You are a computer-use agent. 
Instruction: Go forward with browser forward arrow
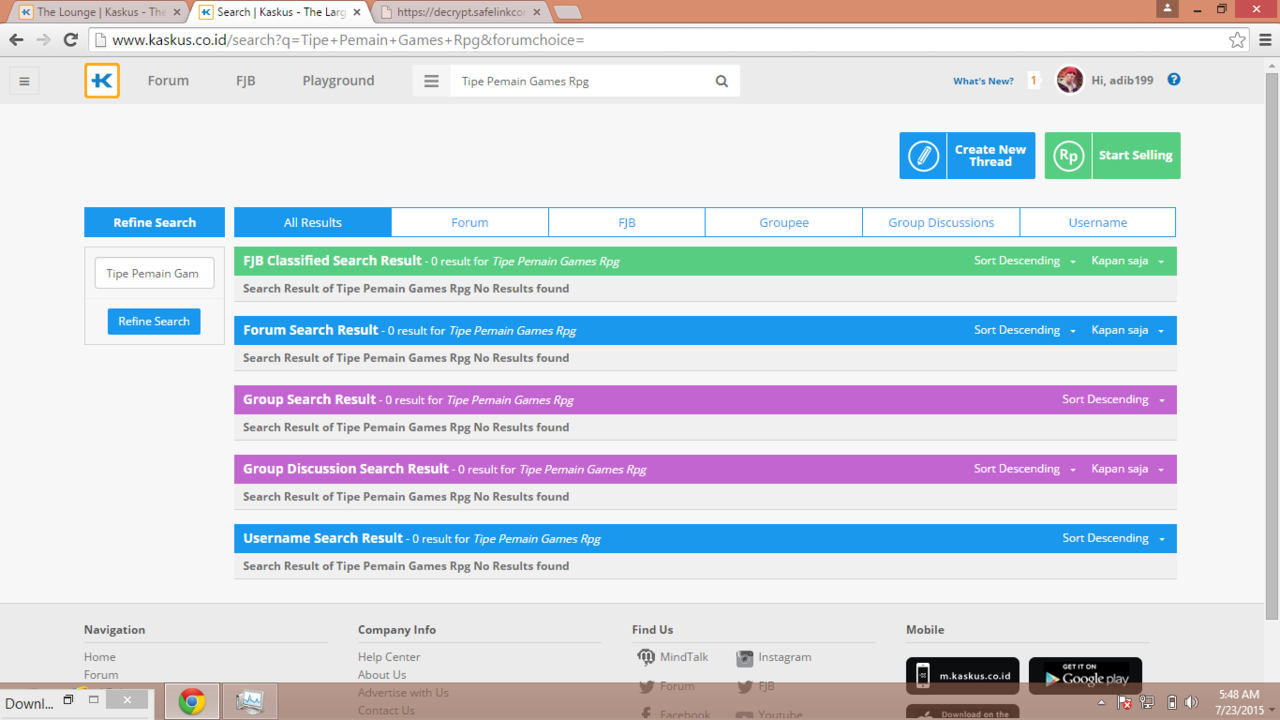[43, 40]
